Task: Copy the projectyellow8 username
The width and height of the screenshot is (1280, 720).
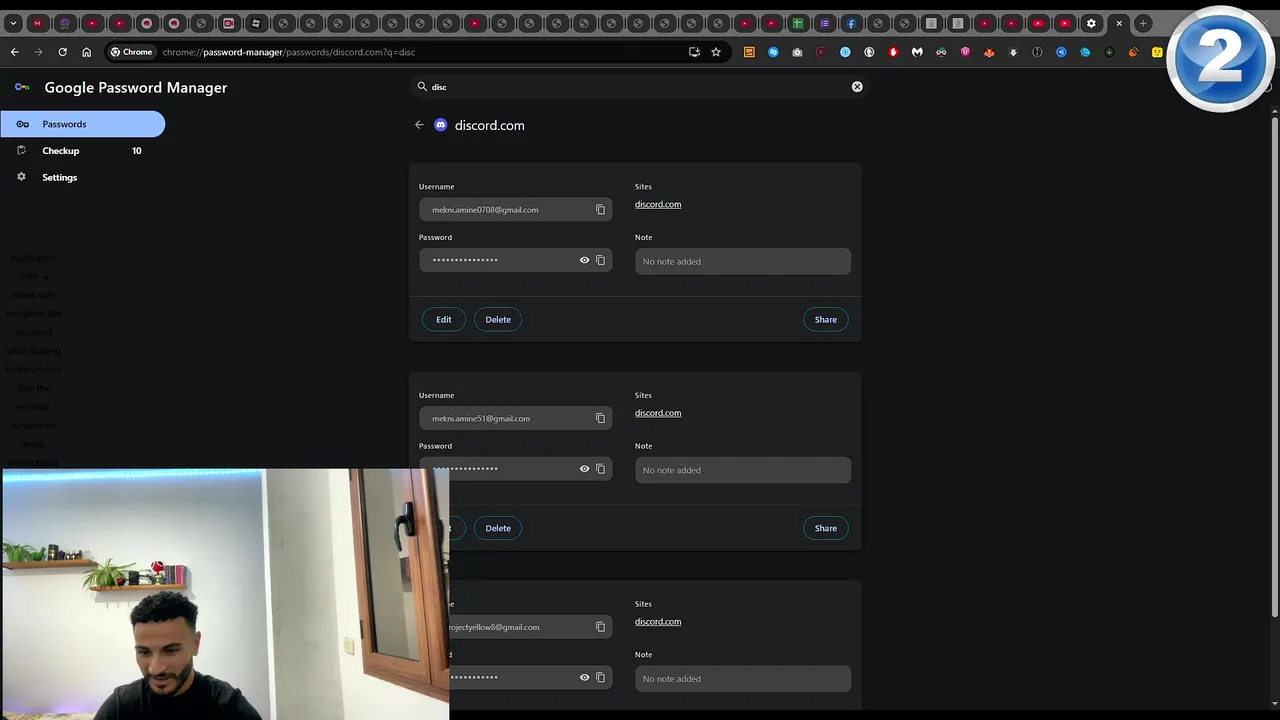Action: (x=600, y=627)
